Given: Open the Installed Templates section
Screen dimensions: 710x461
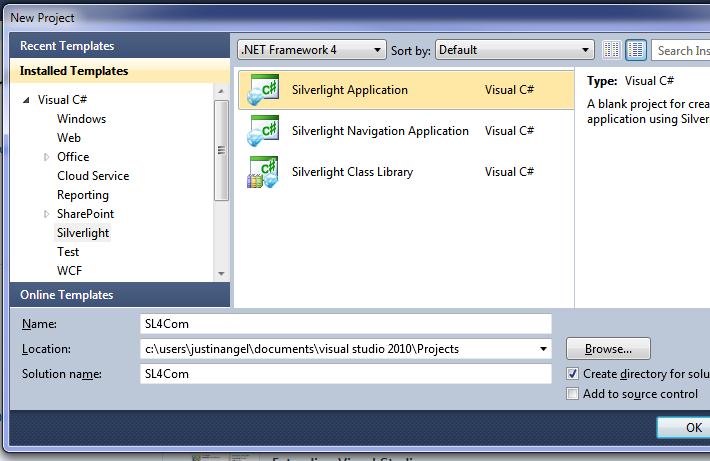Looking at the screenshot, I should 120,71.
